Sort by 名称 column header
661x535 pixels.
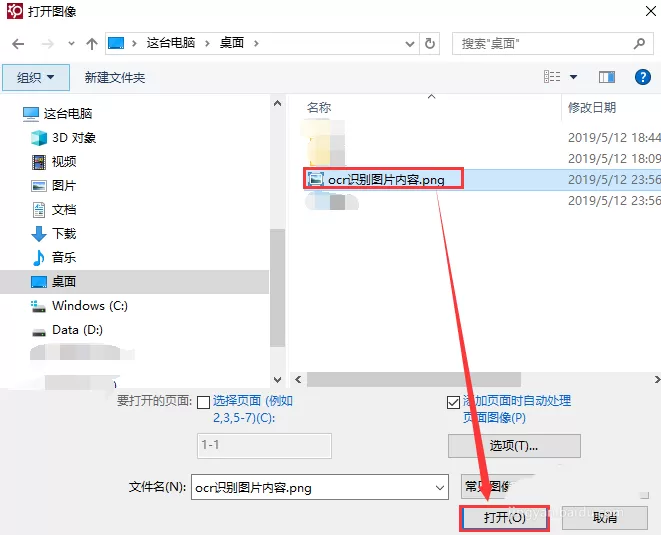coord(319,108)
